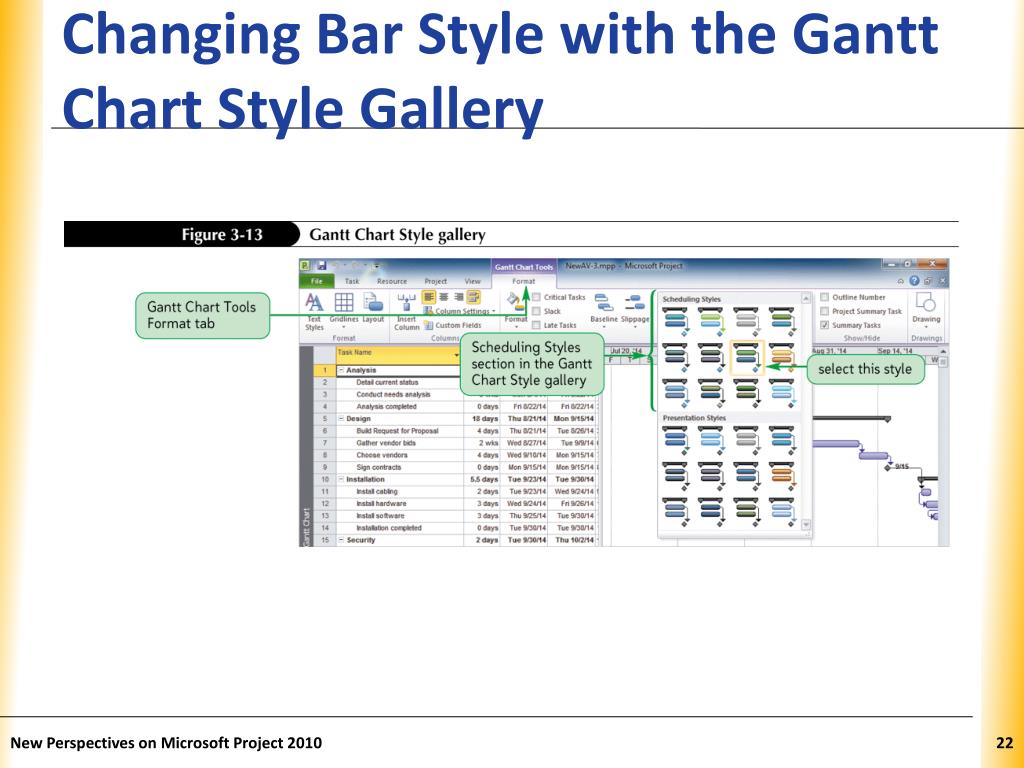Open the Baseline dropdown
1024x768 pixels.
(603, 310)
